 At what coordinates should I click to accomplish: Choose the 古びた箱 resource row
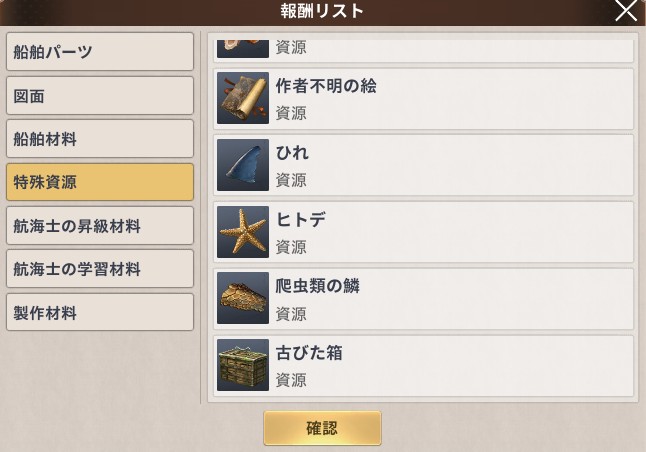[x=424, y=365]
